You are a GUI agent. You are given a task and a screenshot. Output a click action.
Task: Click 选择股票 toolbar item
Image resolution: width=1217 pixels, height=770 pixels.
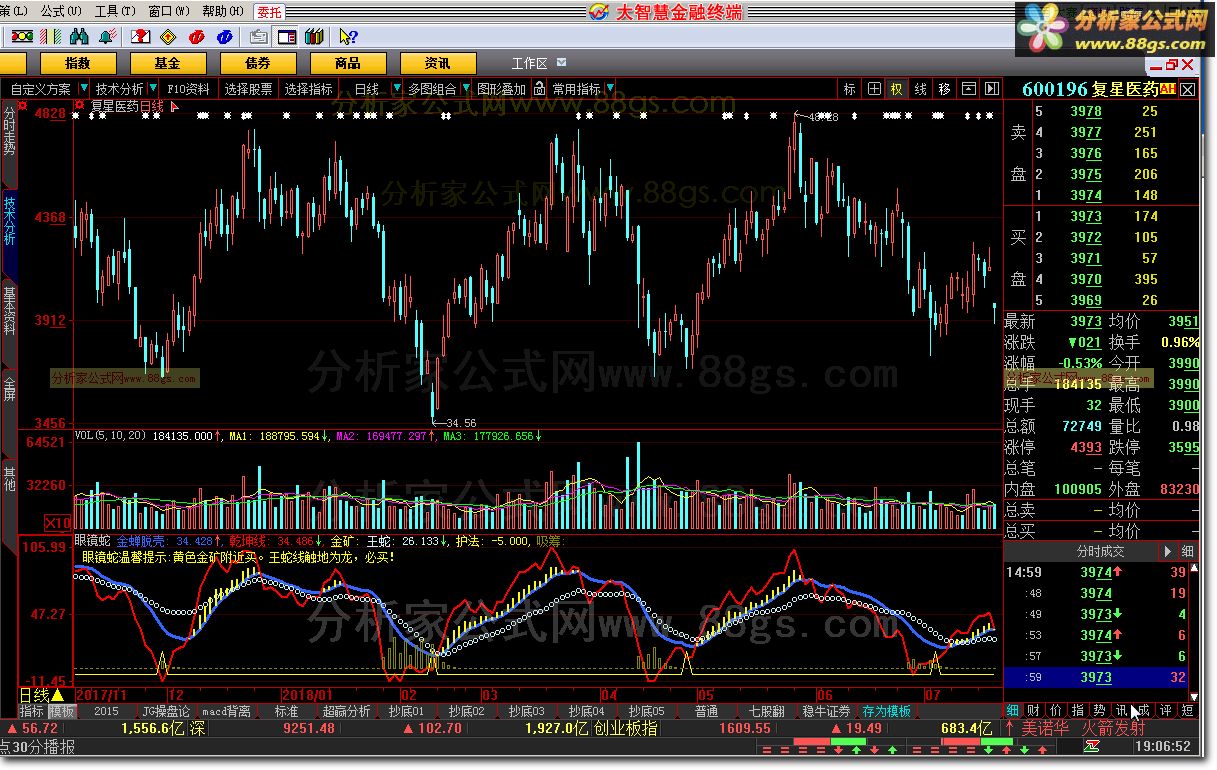(248, 89)
